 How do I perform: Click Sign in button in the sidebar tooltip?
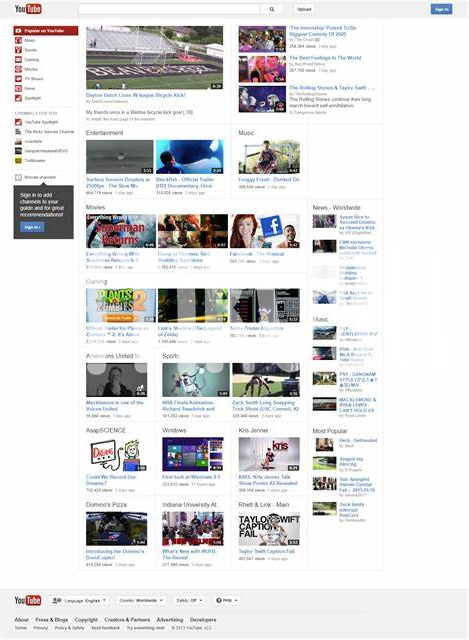click(32, 227)
